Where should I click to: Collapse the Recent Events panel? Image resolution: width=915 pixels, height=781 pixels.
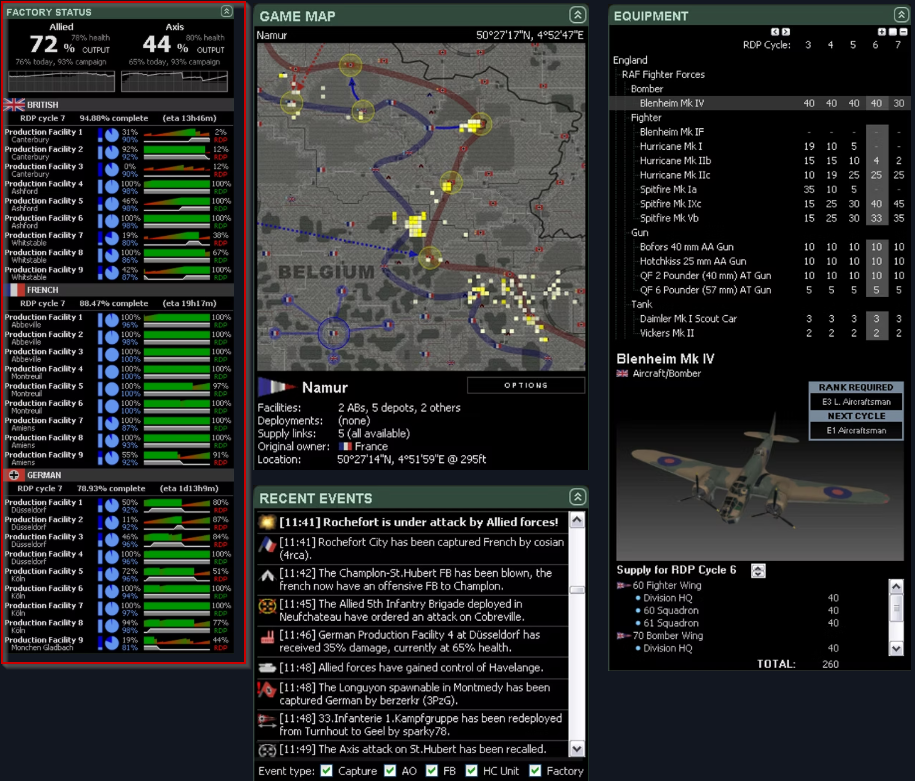(x=577, y=497)
